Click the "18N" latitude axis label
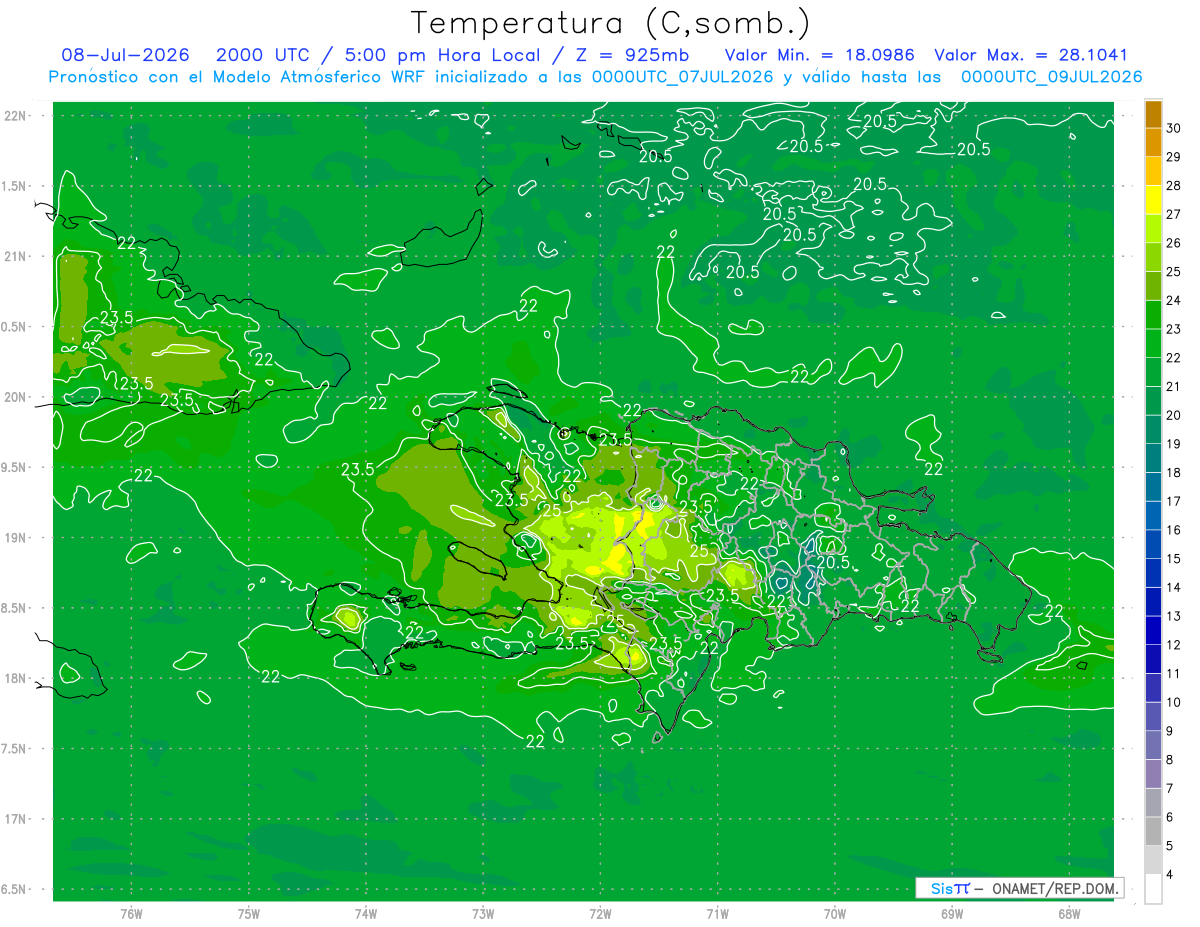 (x=17, y=678)
